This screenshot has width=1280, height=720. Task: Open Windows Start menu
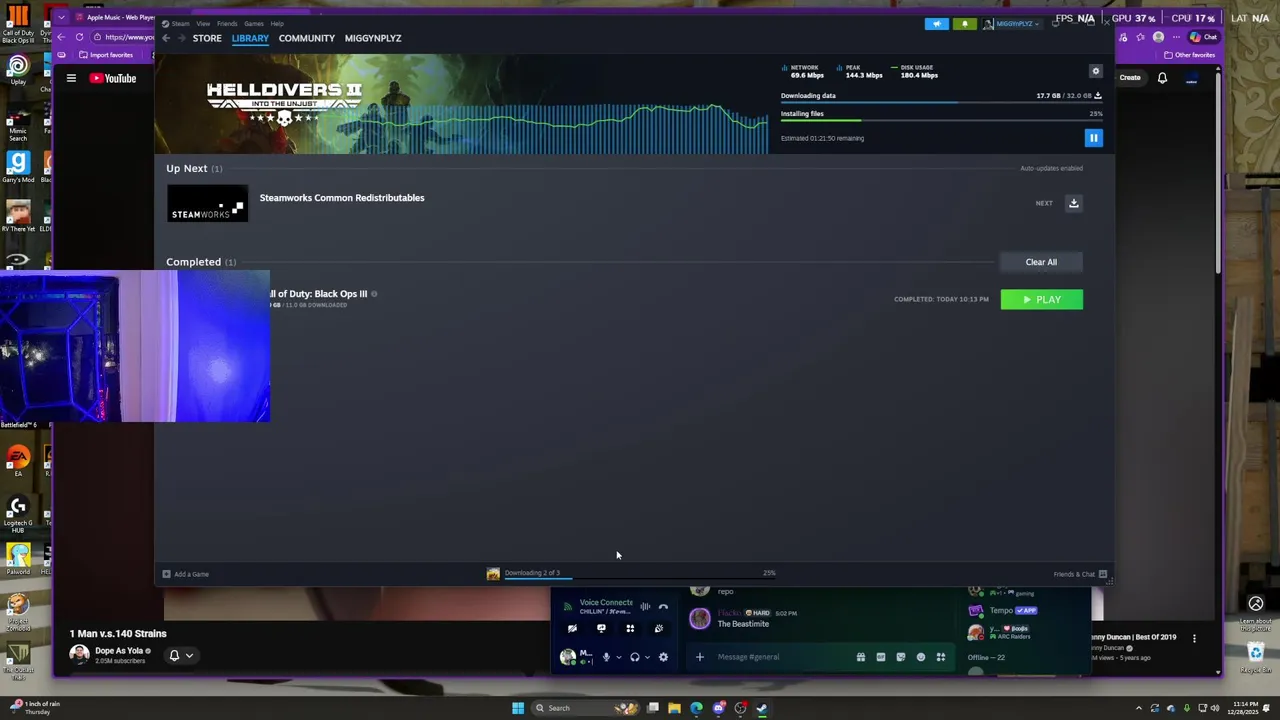(518, 708)
